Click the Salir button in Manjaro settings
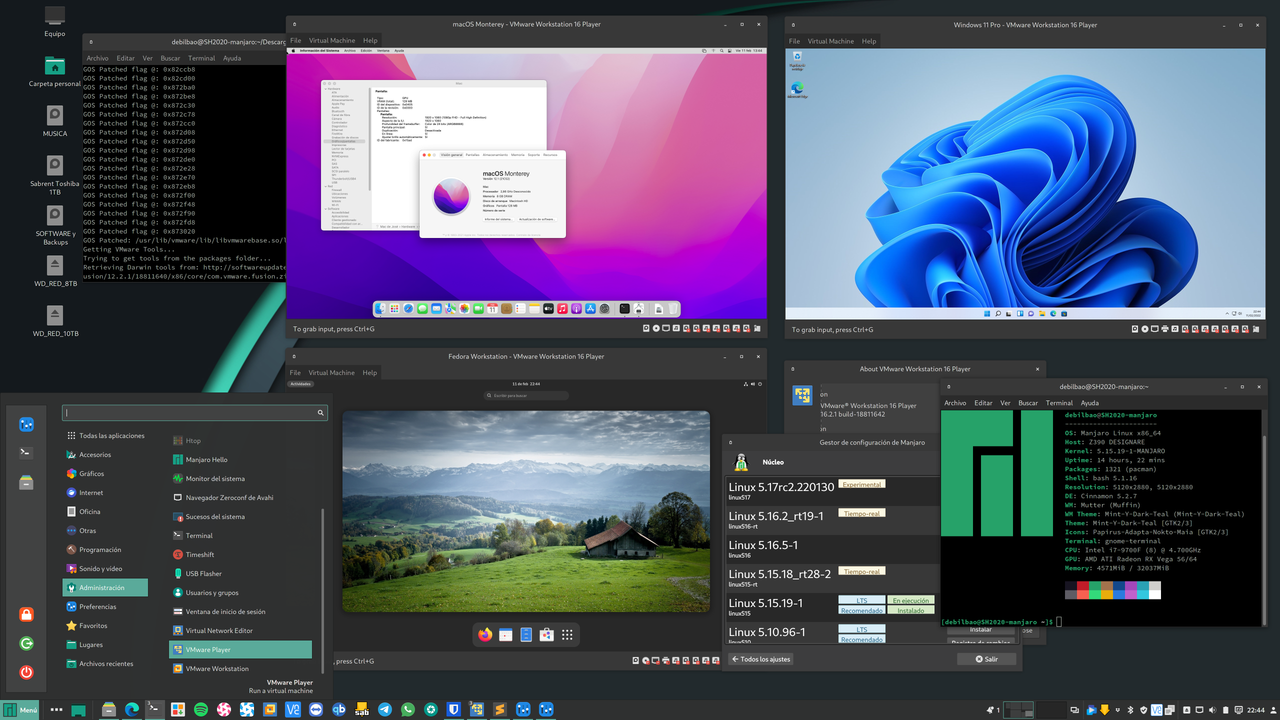Image resolution: width=1280 pixels, height=720 pixels. pos(986,659)
